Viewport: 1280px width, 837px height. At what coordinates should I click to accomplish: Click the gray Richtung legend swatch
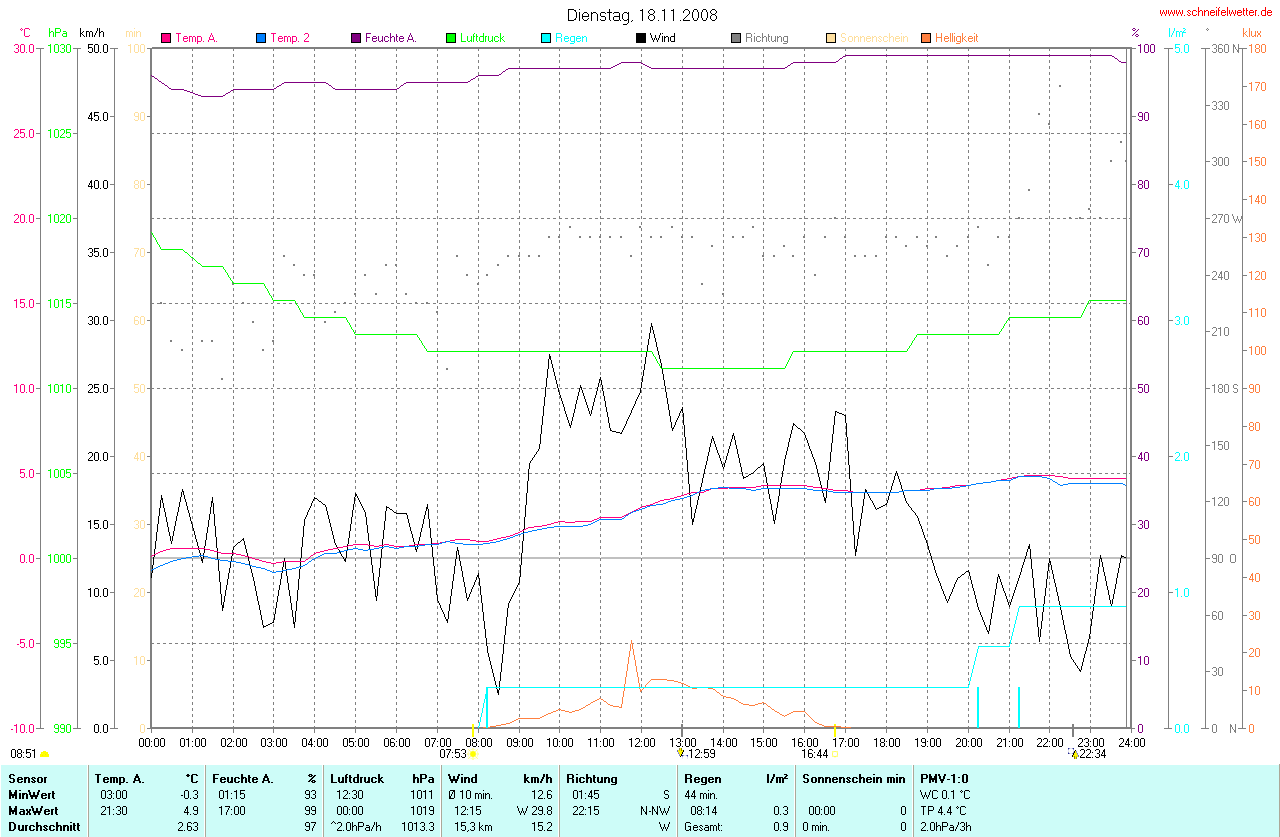pyautogui.click(x=736, y=38)
